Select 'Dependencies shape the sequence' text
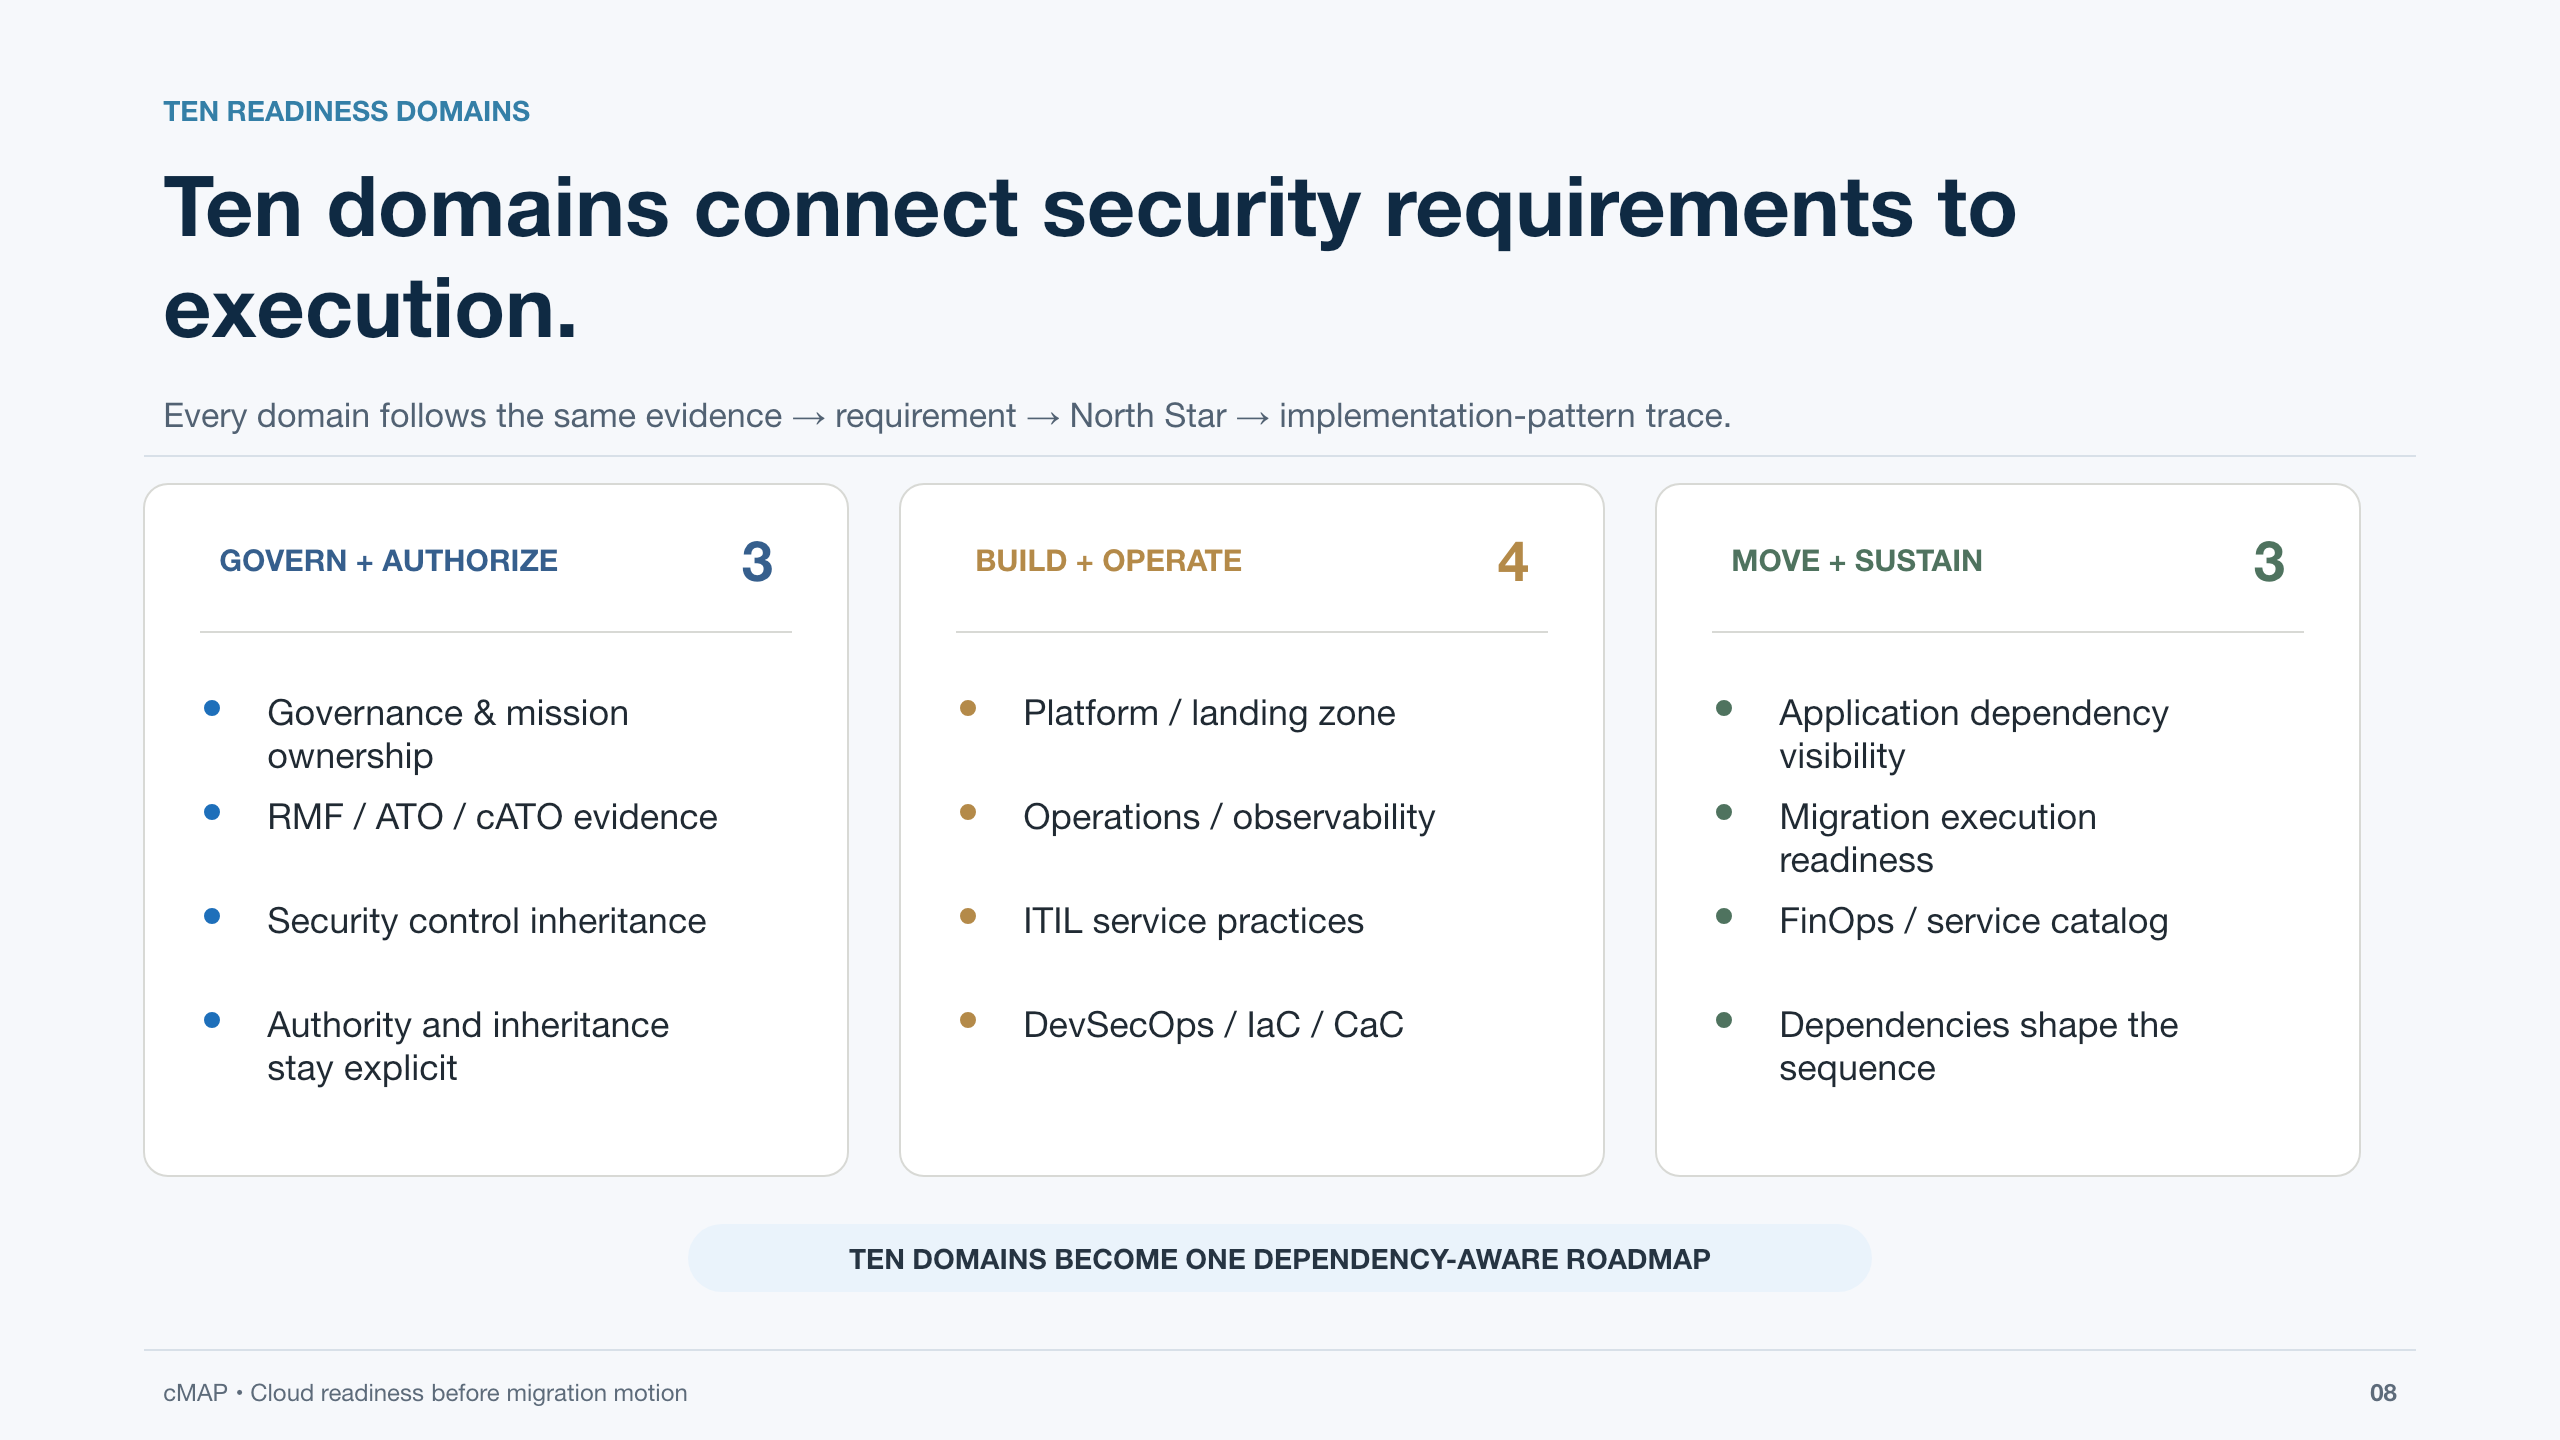The height and width of the screenshot is (1440, 2560). pos(1978,1046)
